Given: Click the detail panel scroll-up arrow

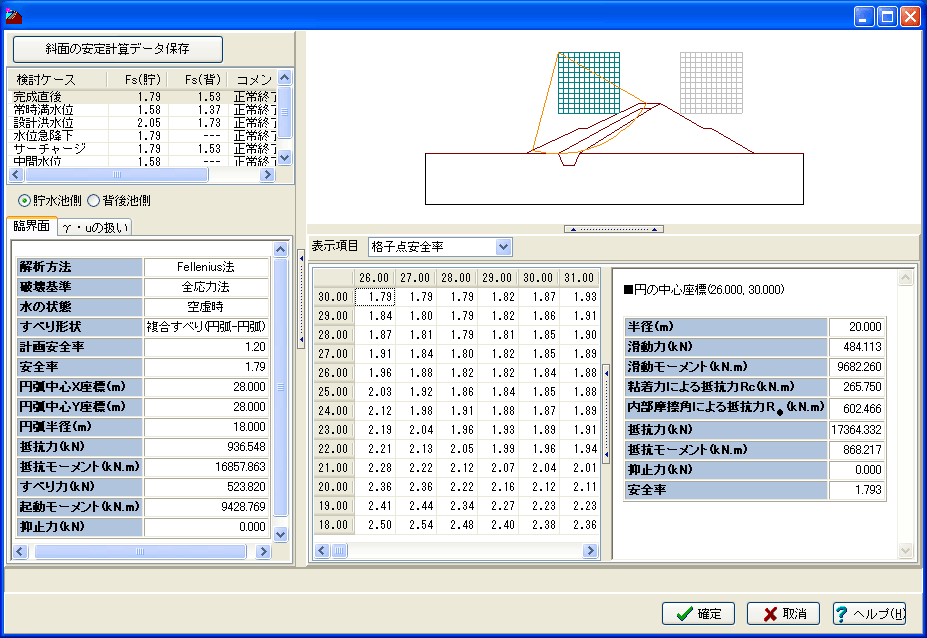Looking at the screenshot, I should 905,277.
